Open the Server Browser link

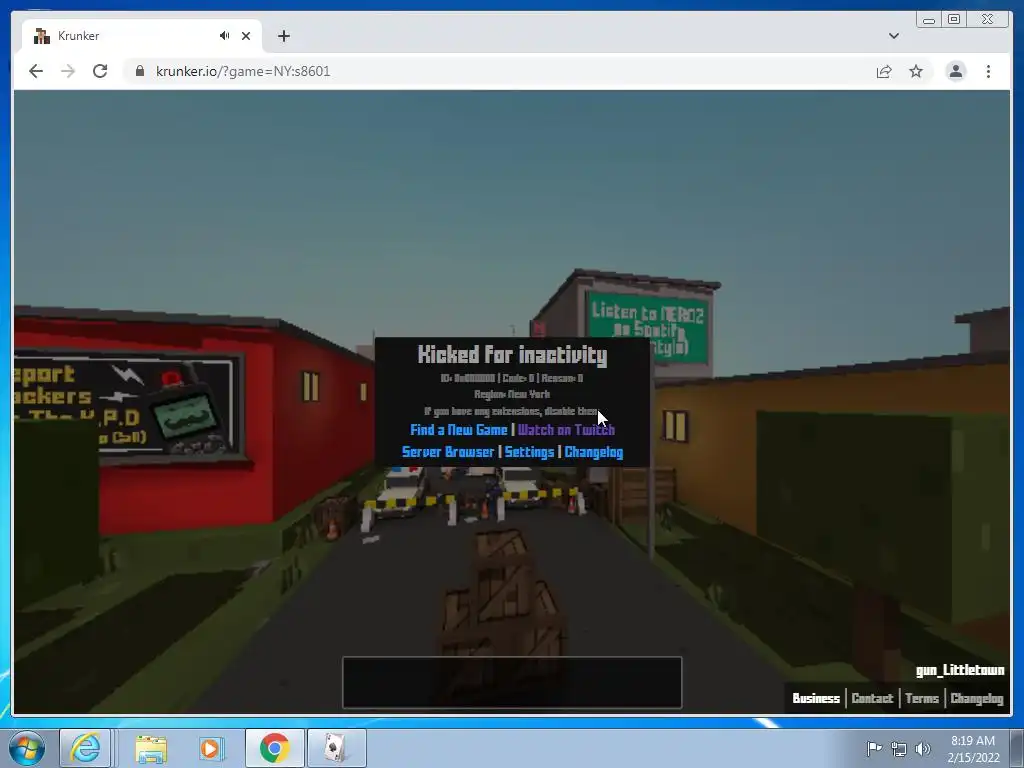tap(448, 452)
